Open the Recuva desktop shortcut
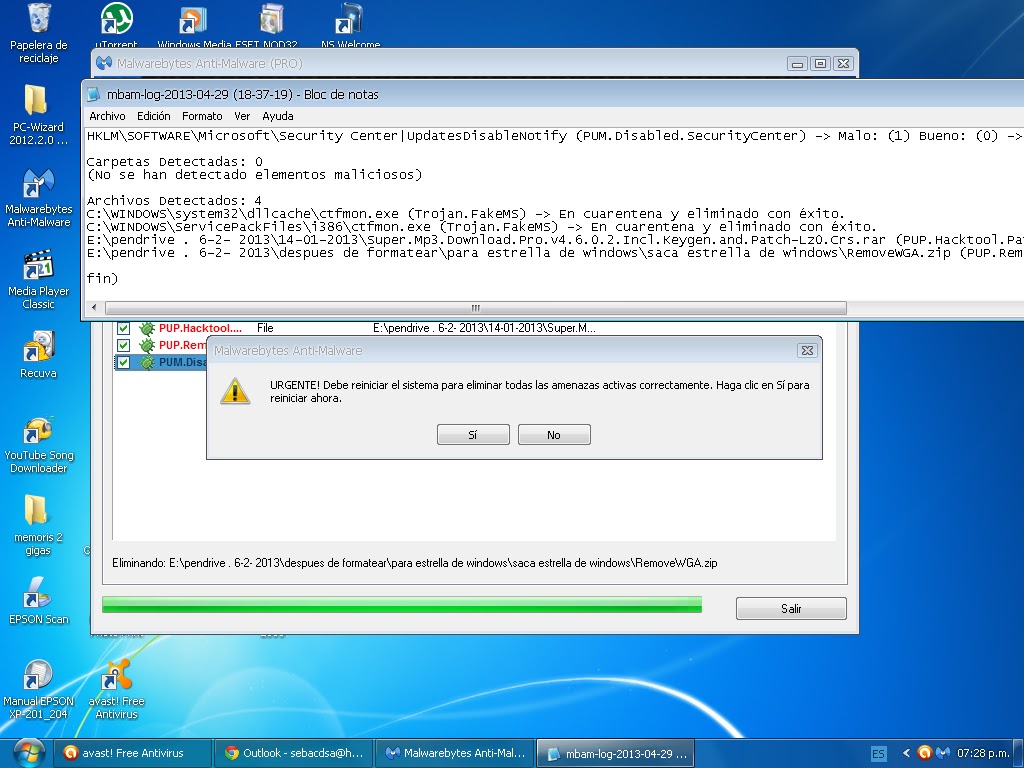1024x768 pixels. (38, 355)
